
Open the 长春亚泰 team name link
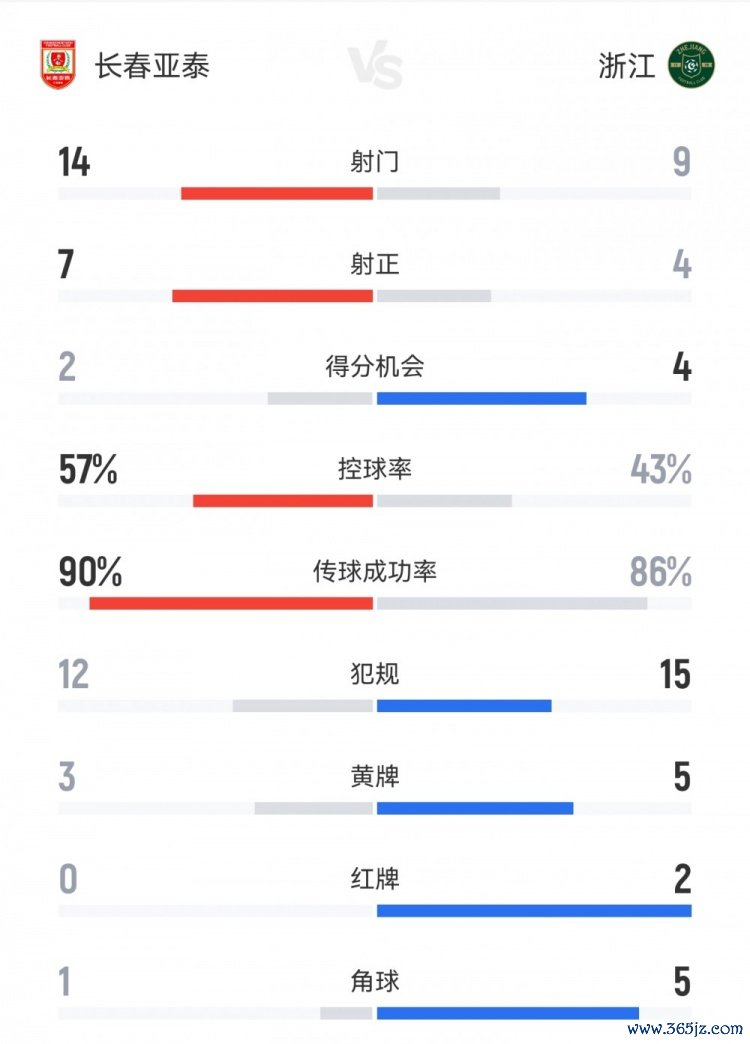pyautogui.click(x=152, y=66)
